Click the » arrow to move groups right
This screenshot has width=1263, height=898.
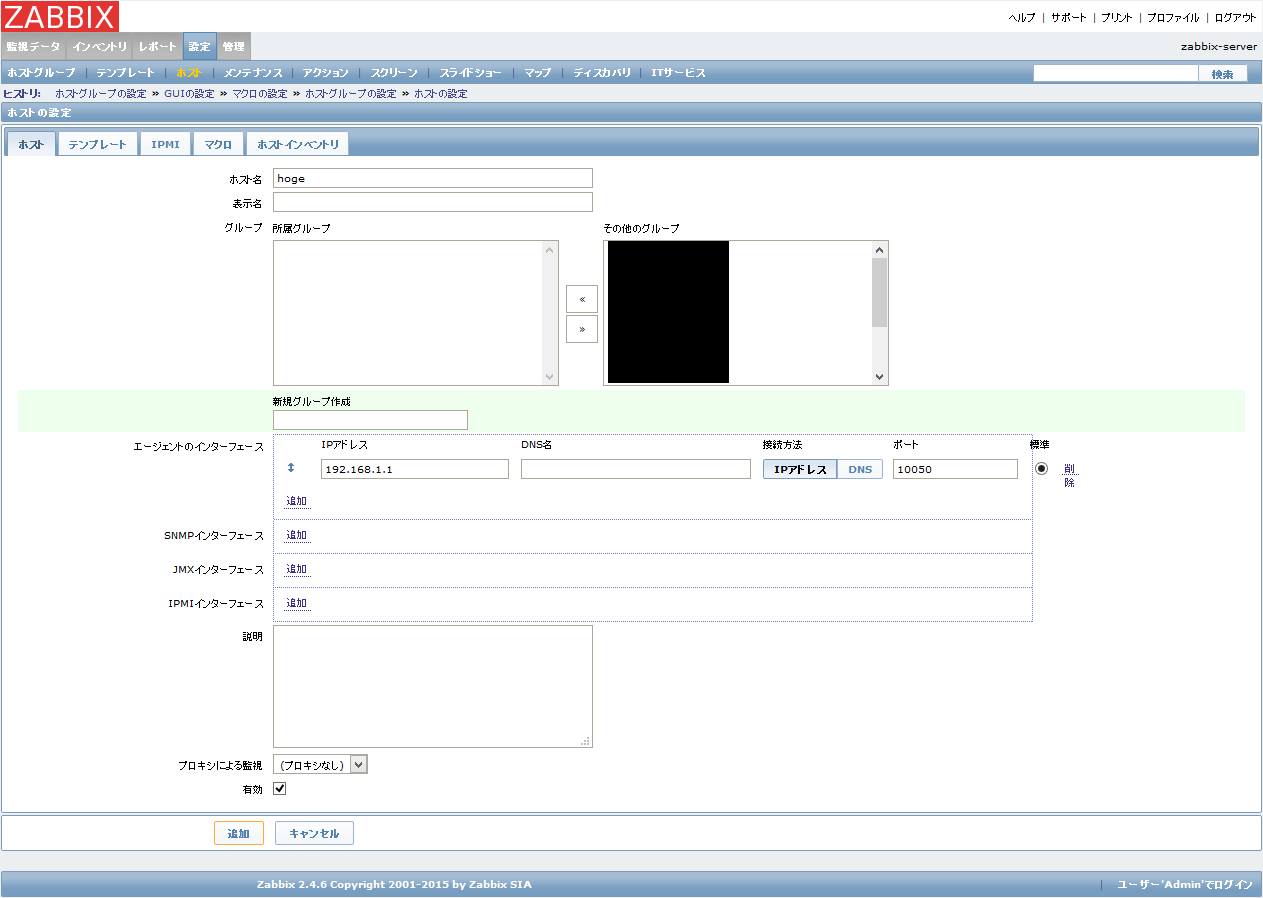tap(581, 328)
